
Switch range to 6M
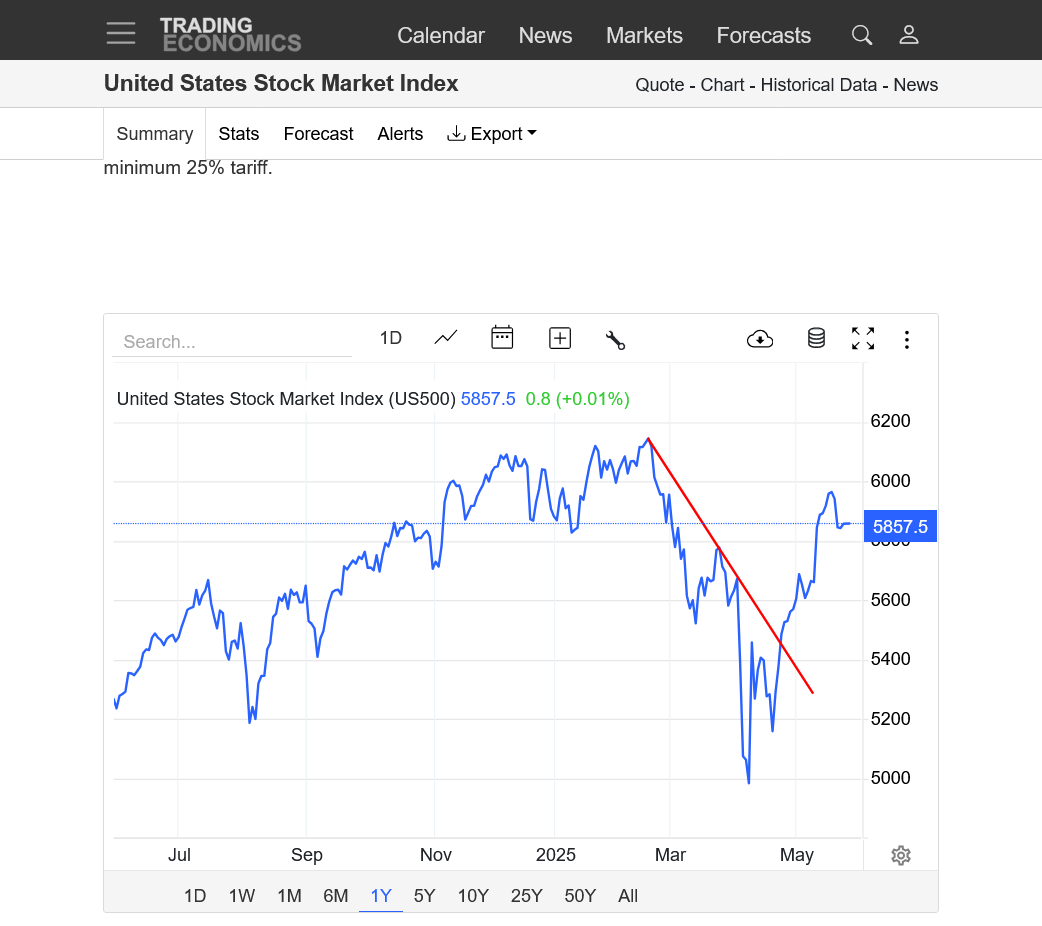335,896
